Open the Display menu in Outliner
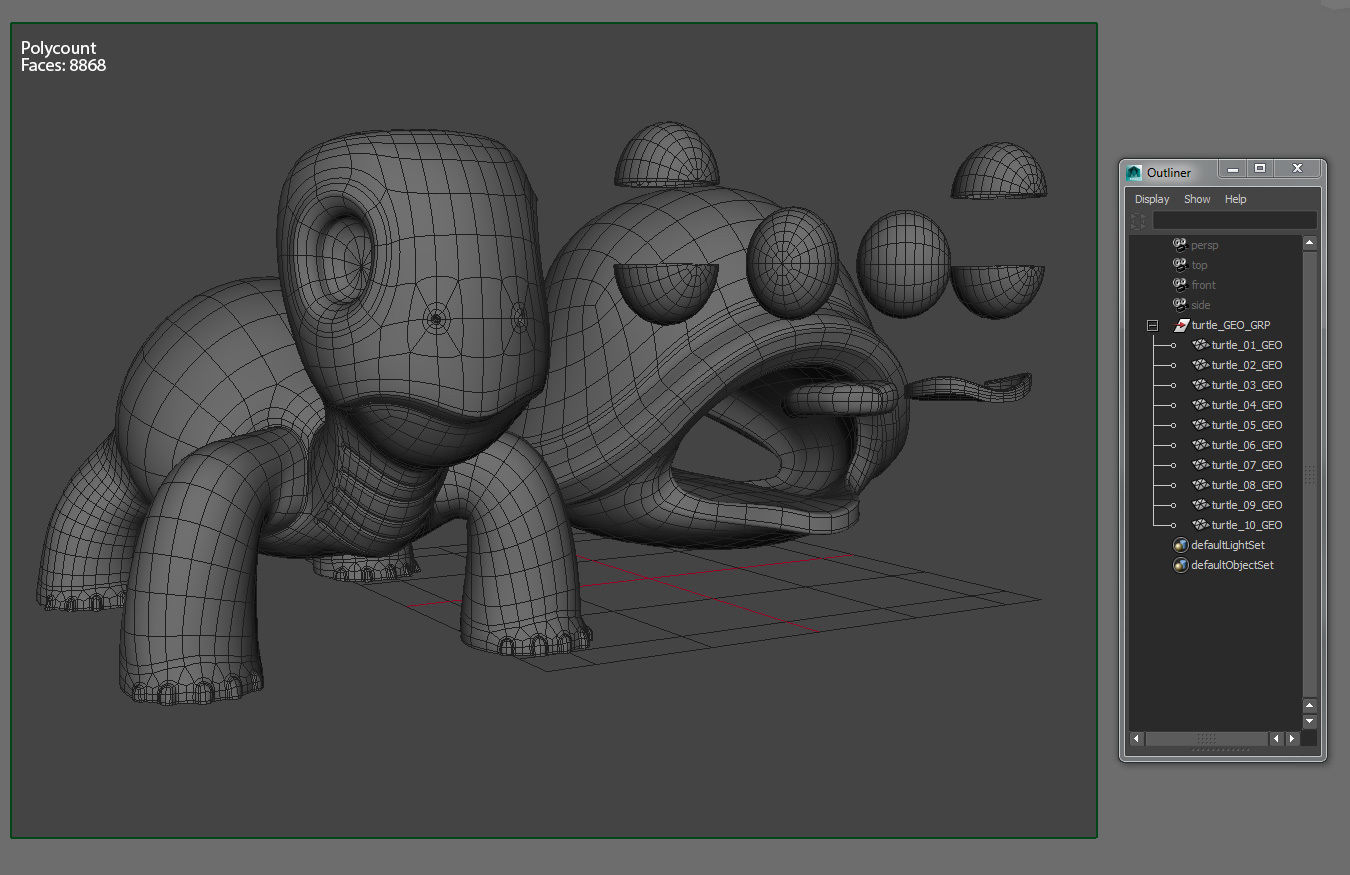Screen dimensions: 1350x875 pos(1152,199)
